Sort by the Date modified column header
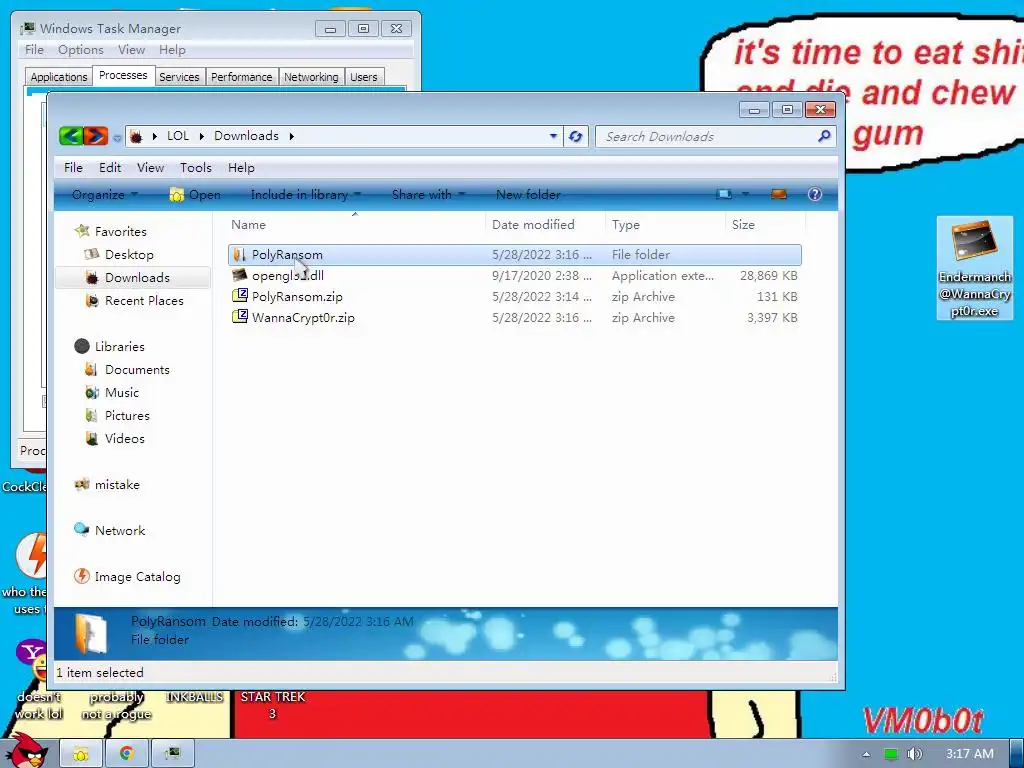Image resolution: width=1024 pixels, height=768 pixels. [545, 225]
